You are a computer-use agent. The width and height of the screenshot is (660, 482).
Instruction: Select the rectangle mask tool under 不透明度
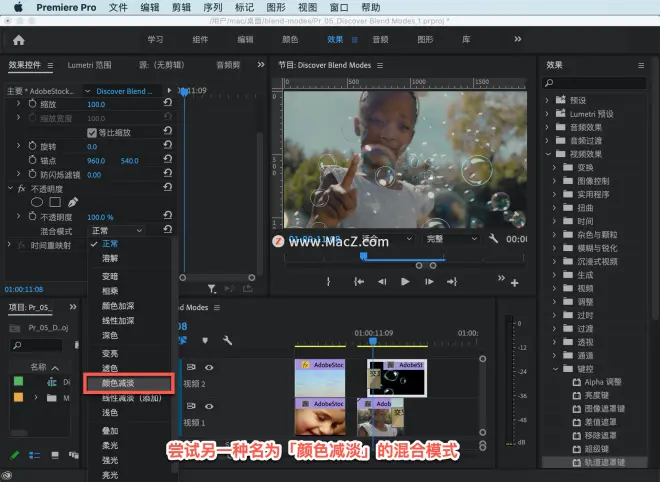click(x=55, y=202)
